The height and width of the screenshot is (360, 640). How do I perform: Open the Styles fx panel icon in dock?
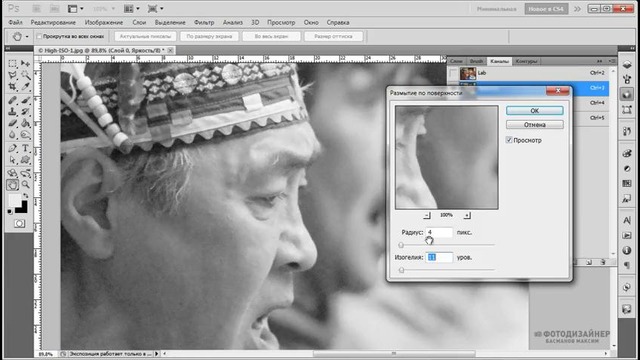point(627,199)
